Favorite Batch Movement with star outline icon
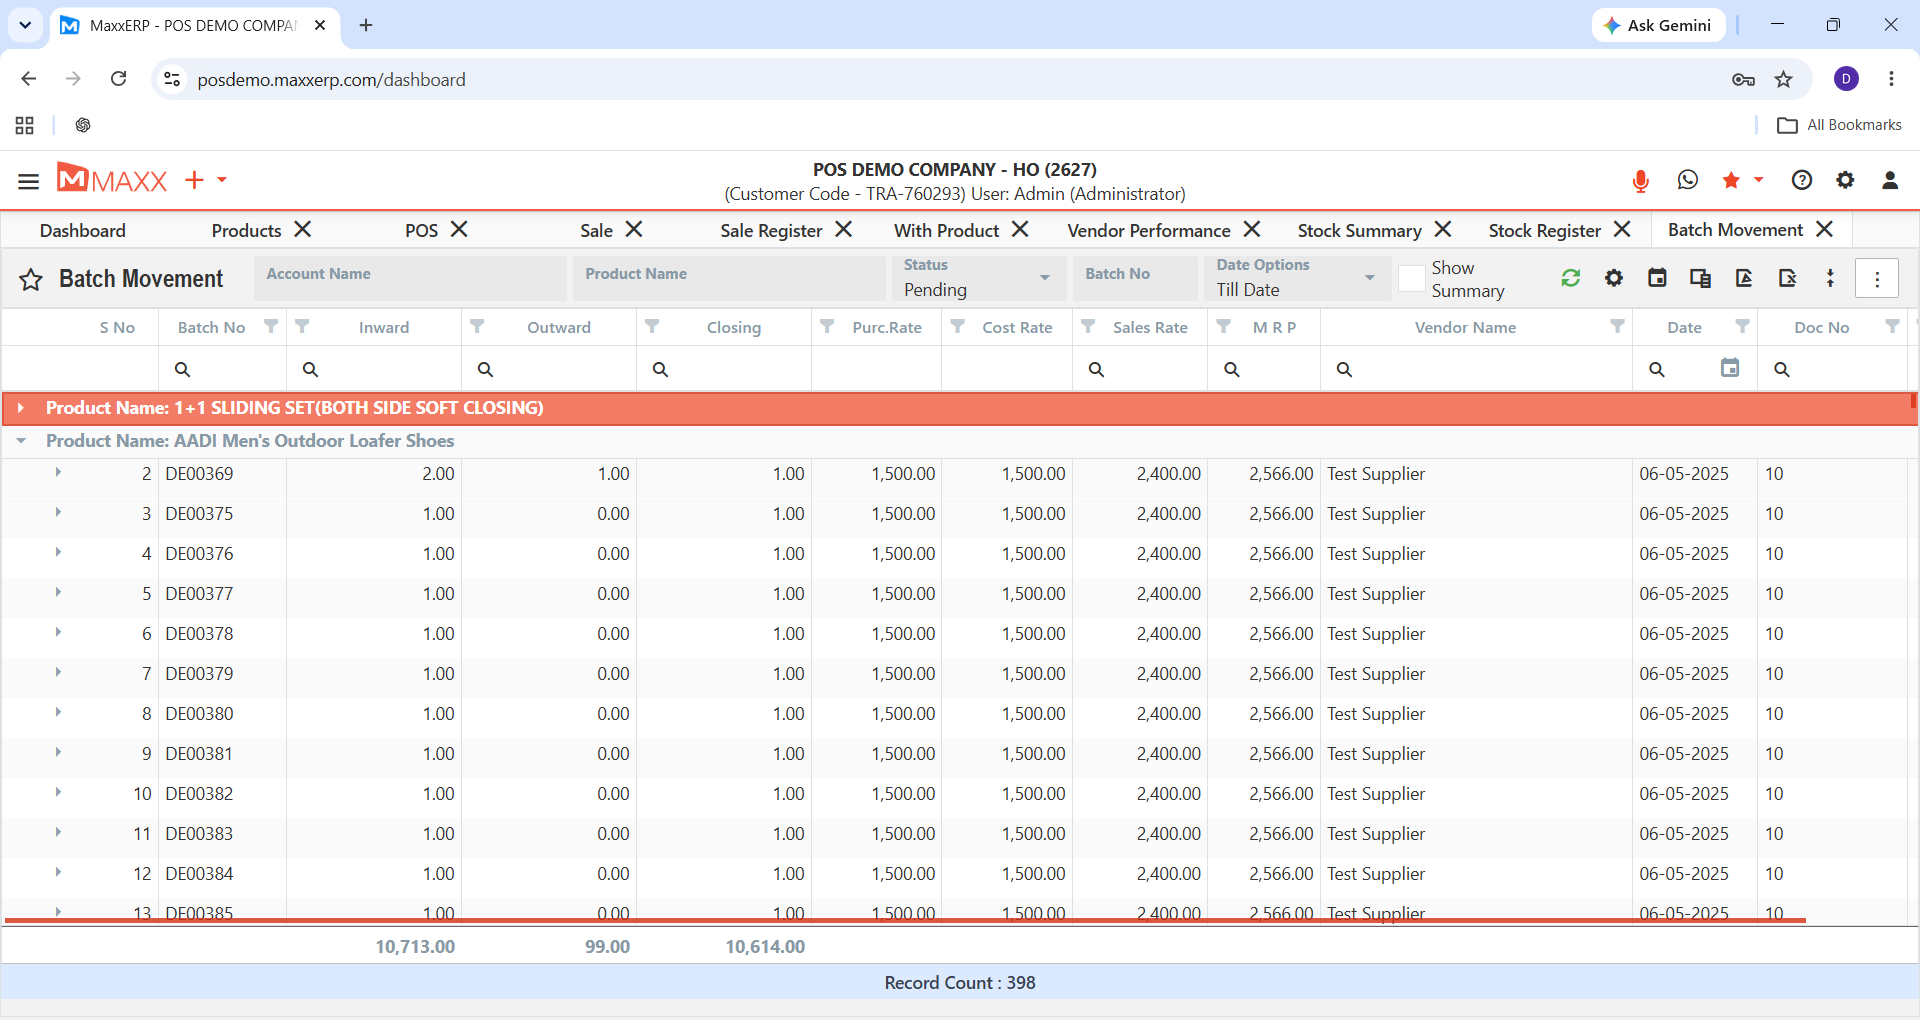Screen dimensions: 1920x1020 click(x=31, y=279)
